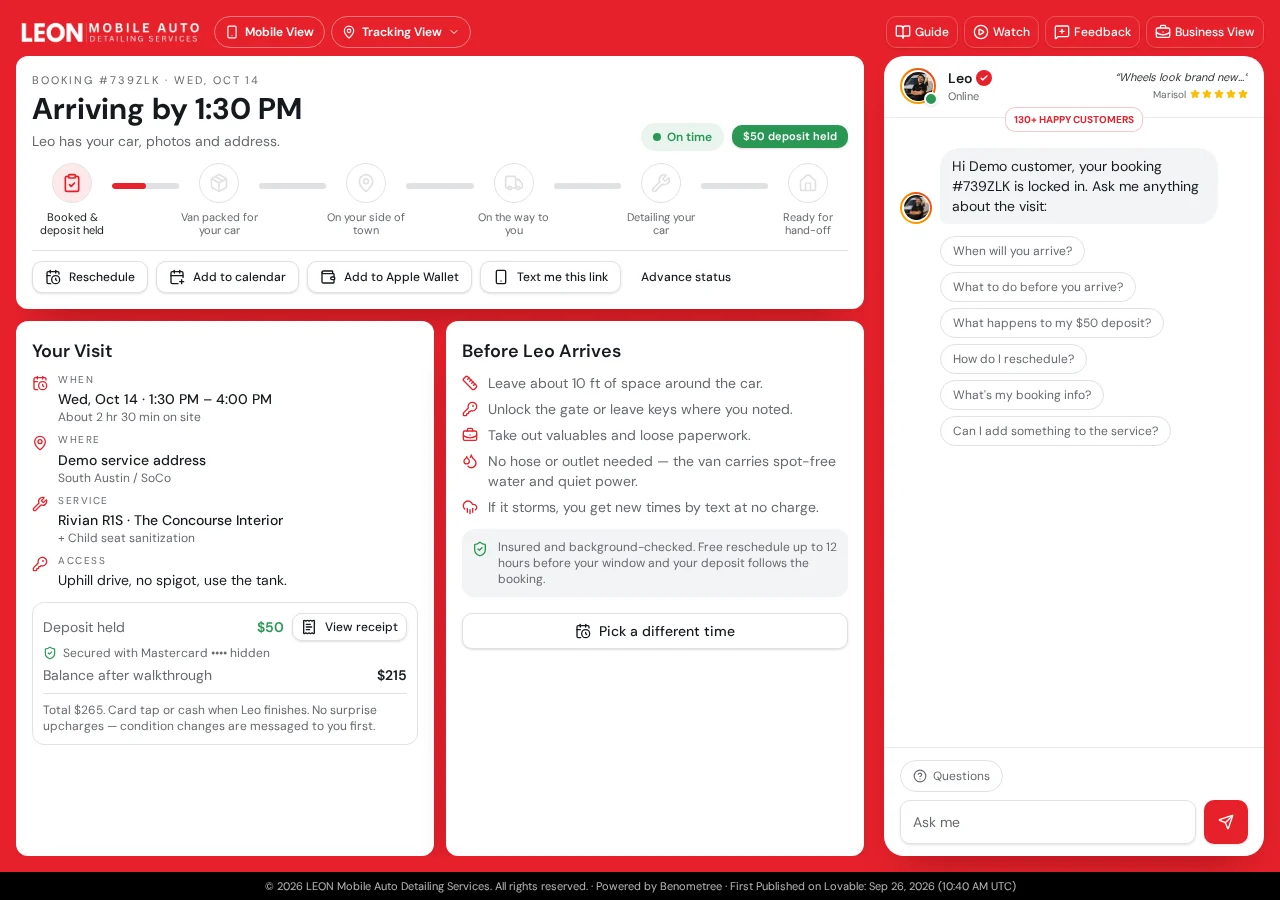
Task: Open View receipt
Action: 349,627
